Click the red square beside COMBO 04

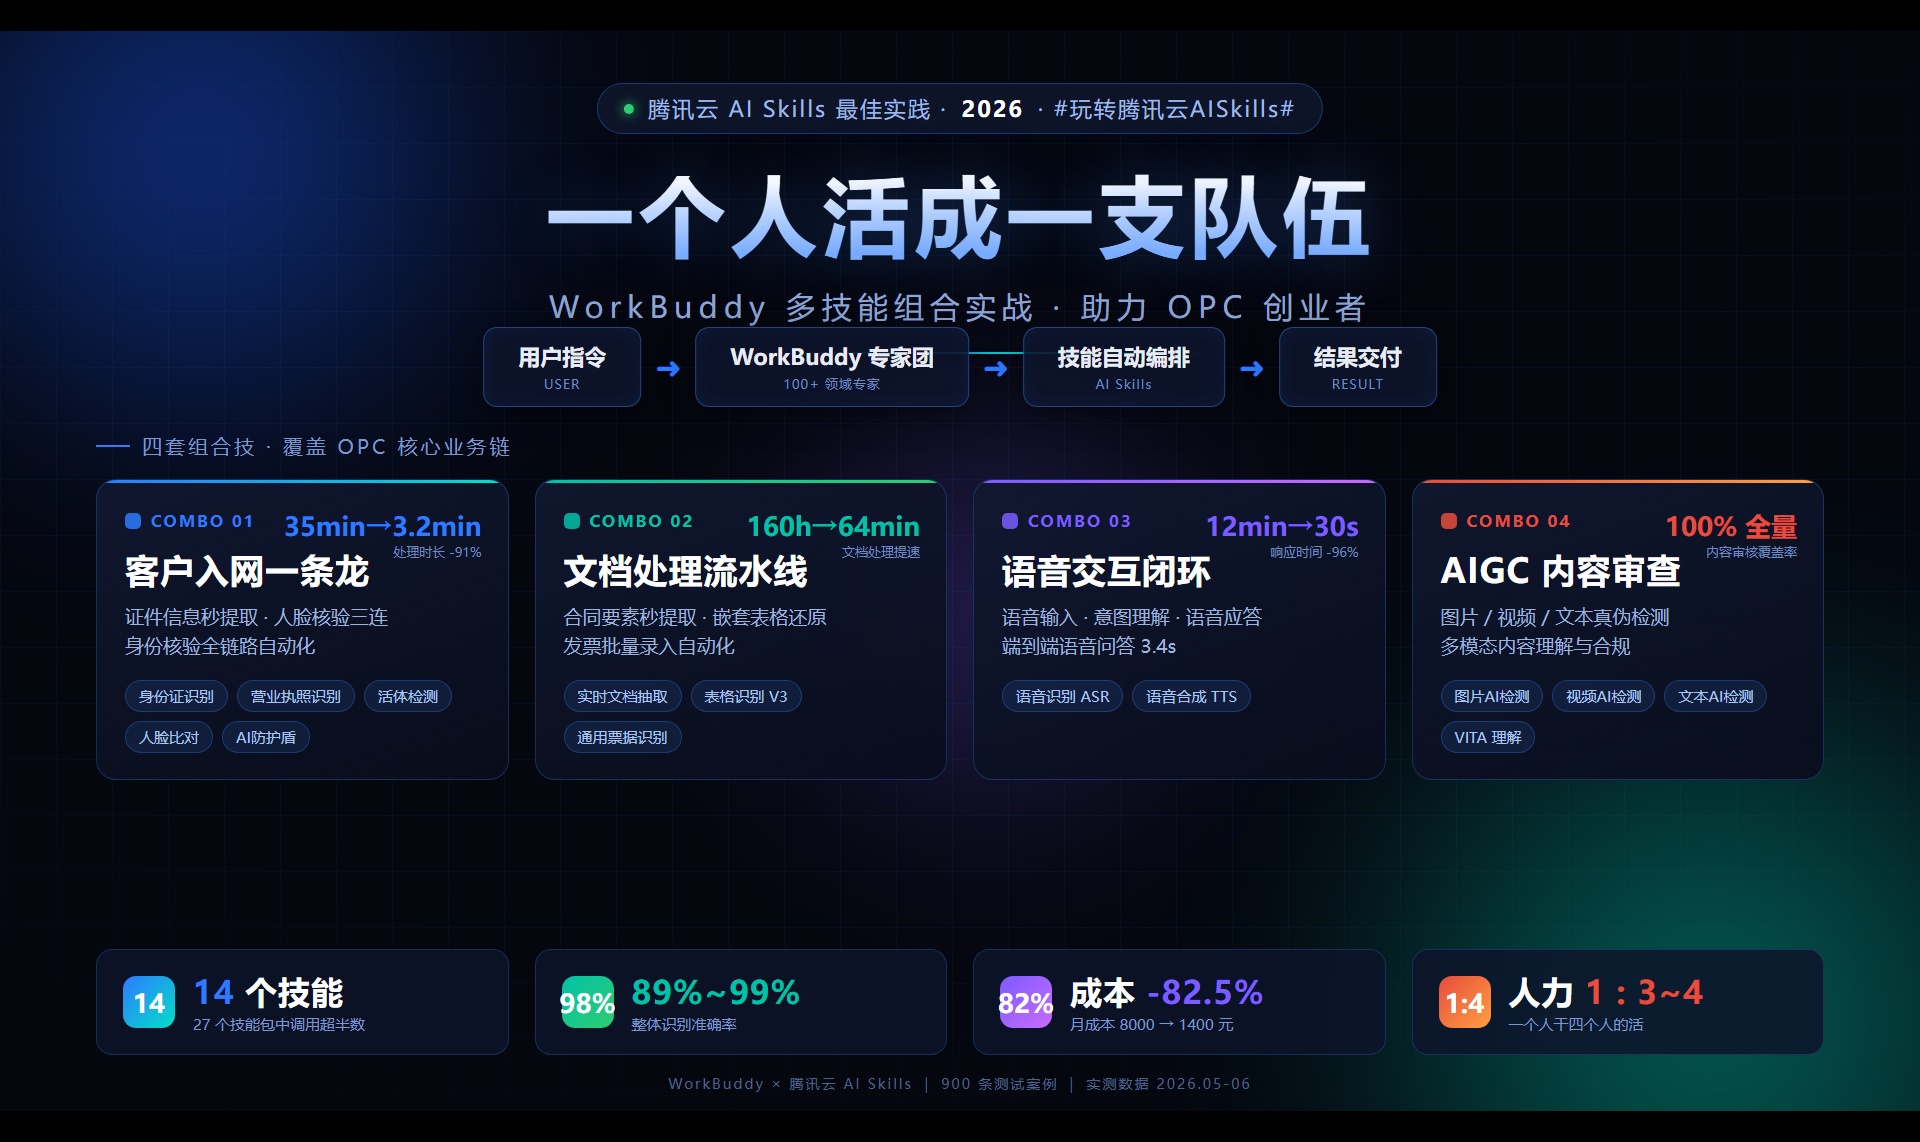1449,521
